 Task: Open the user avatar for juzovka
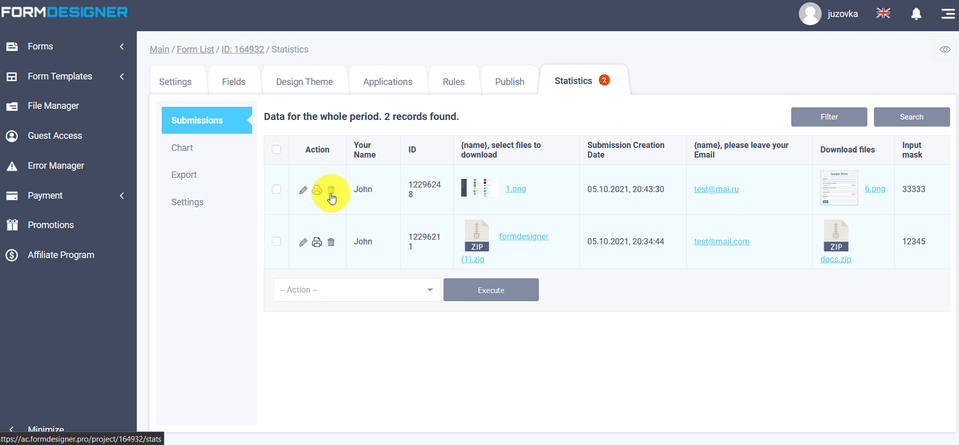[x=810, y=13]
